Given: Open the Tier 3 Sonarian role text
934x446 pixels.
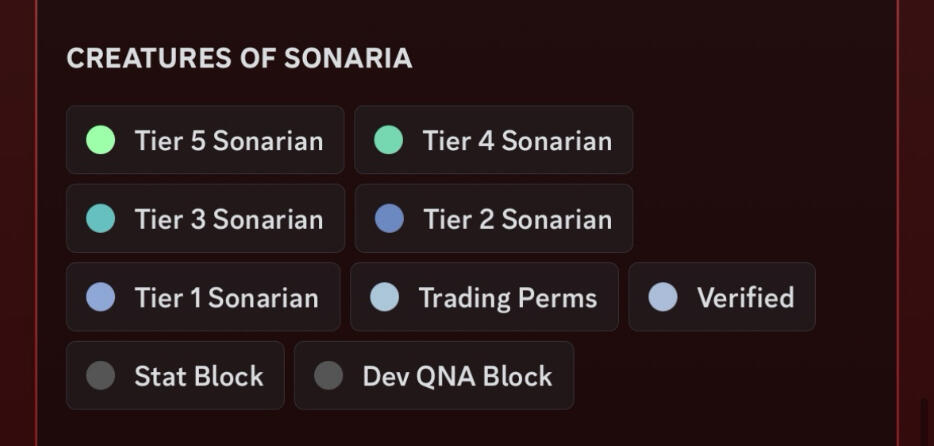Looking at the screenshot, I should coord(228,219).
